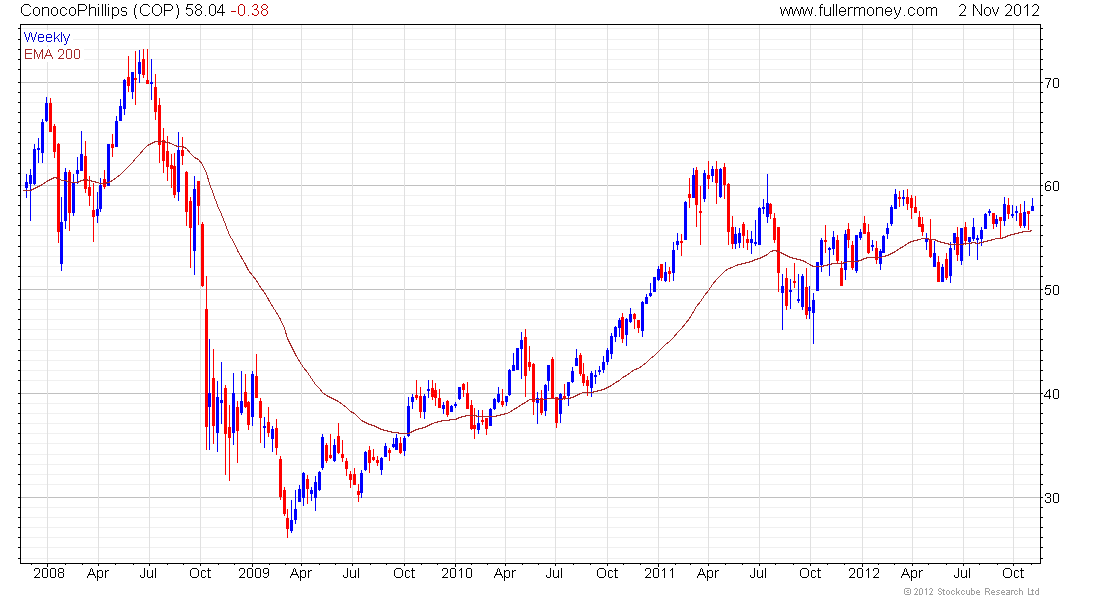
Task: Select the 2011 year label on time axis
Action: click(x=659, y=573)
